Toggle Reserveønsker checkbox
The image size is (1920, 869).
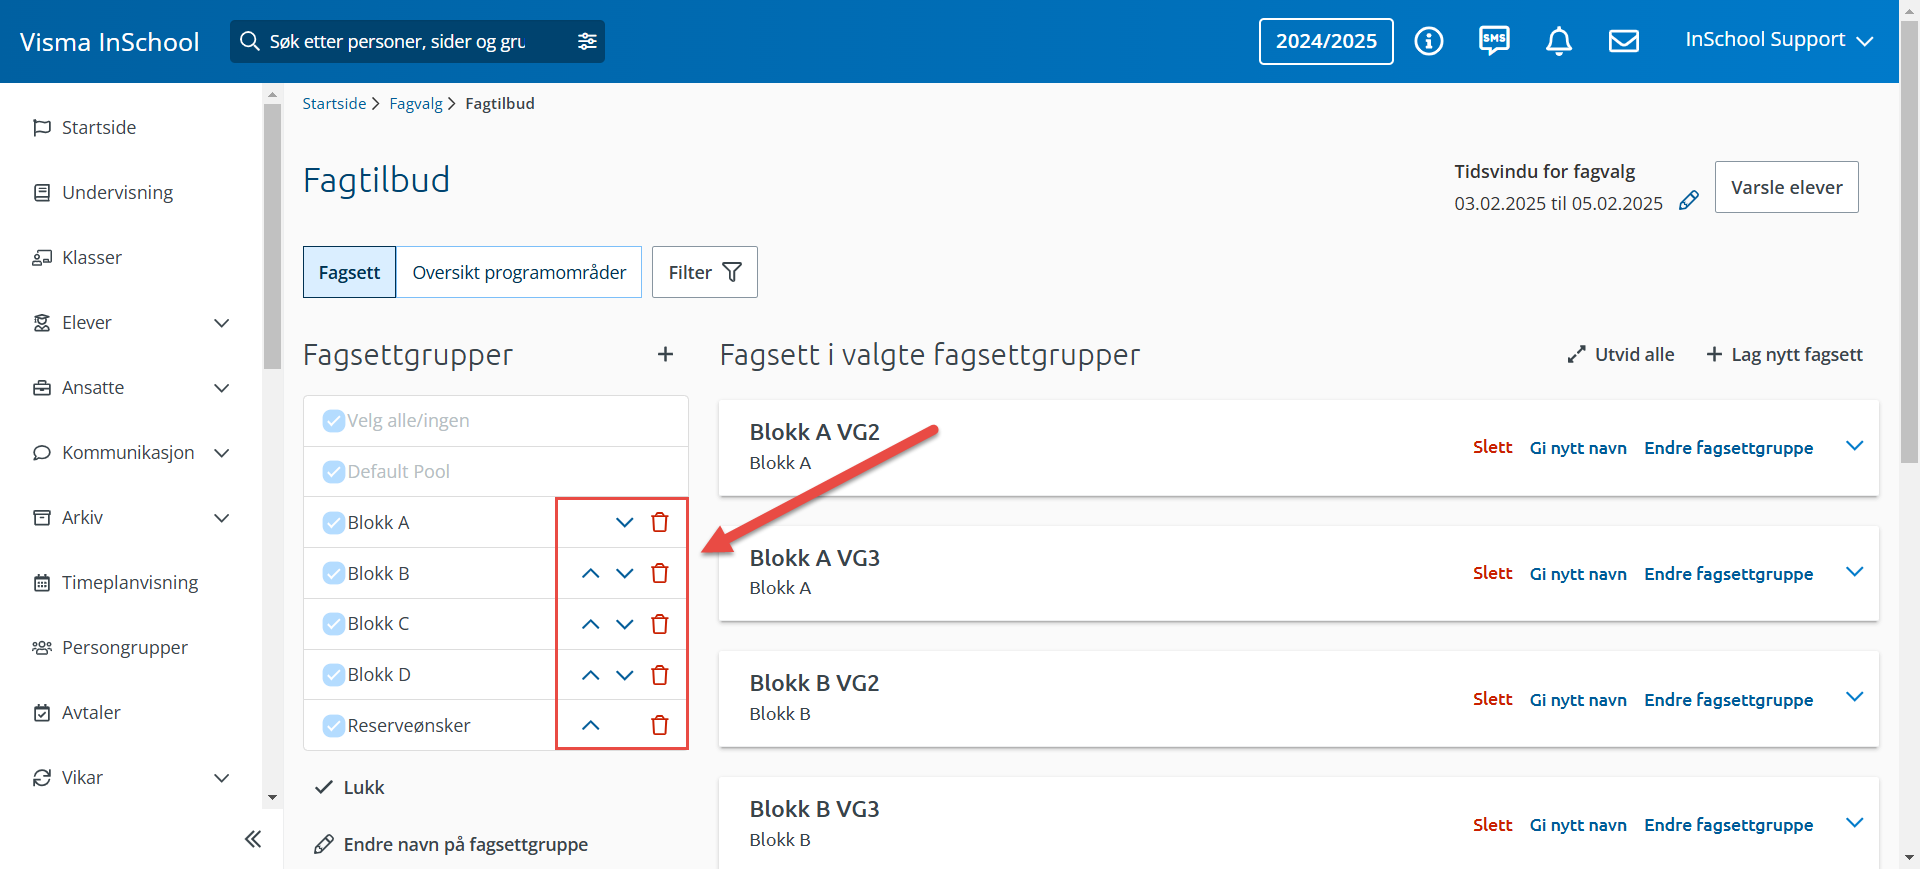pos(334,725)
